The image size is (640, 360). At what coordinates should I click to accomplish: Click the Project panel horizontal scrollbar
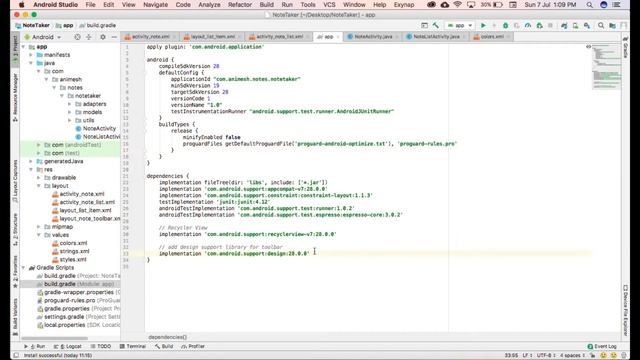click(55, 338)
